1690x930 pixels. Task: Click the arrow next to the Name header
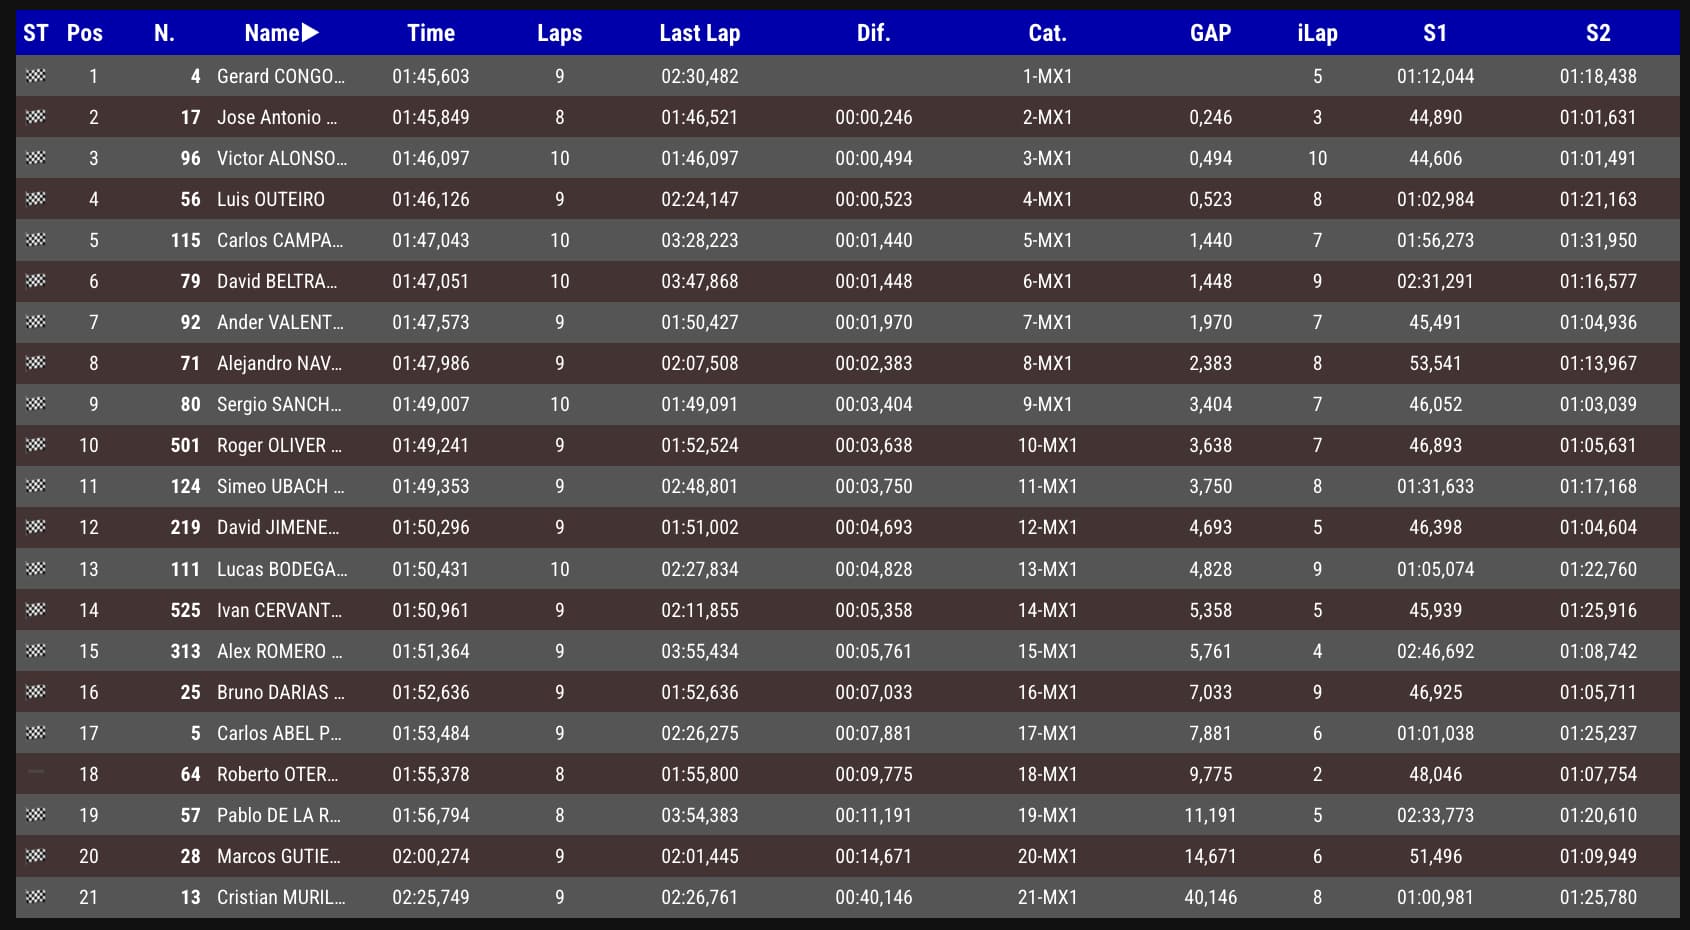click(310, 33)
